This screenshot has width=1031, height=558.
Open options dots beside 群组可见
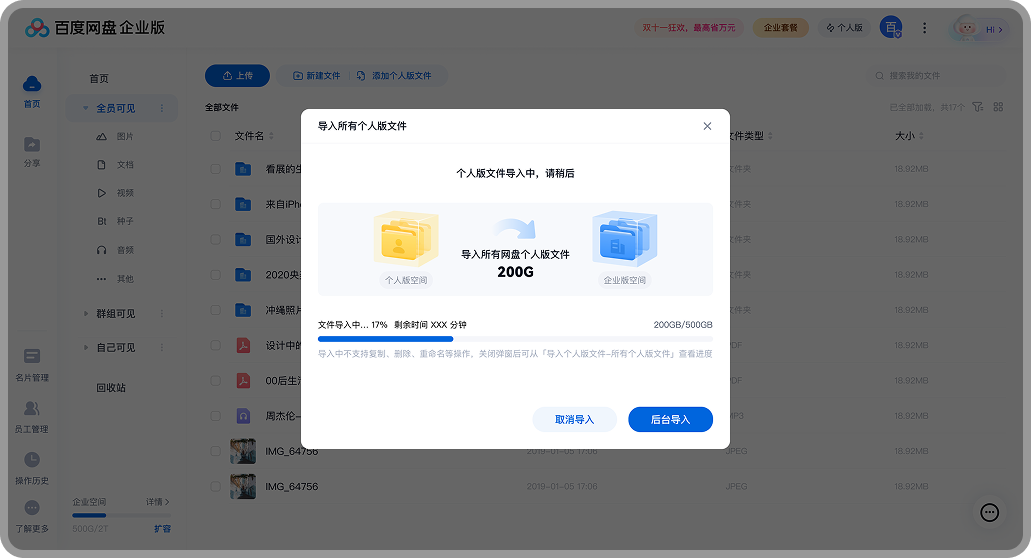162,314
